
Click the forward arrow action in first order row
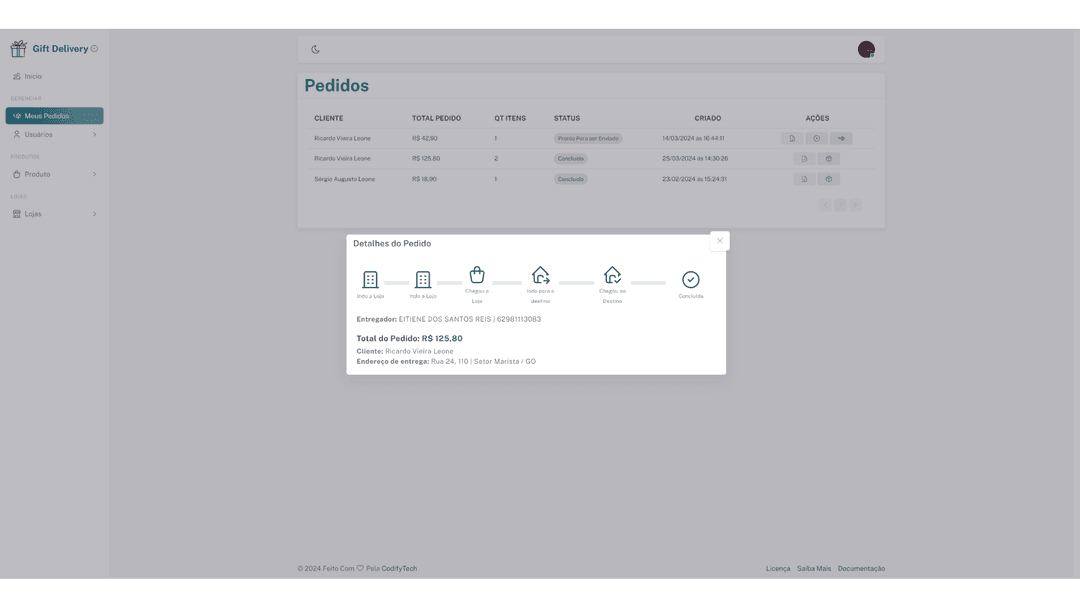tap(842, 138)
